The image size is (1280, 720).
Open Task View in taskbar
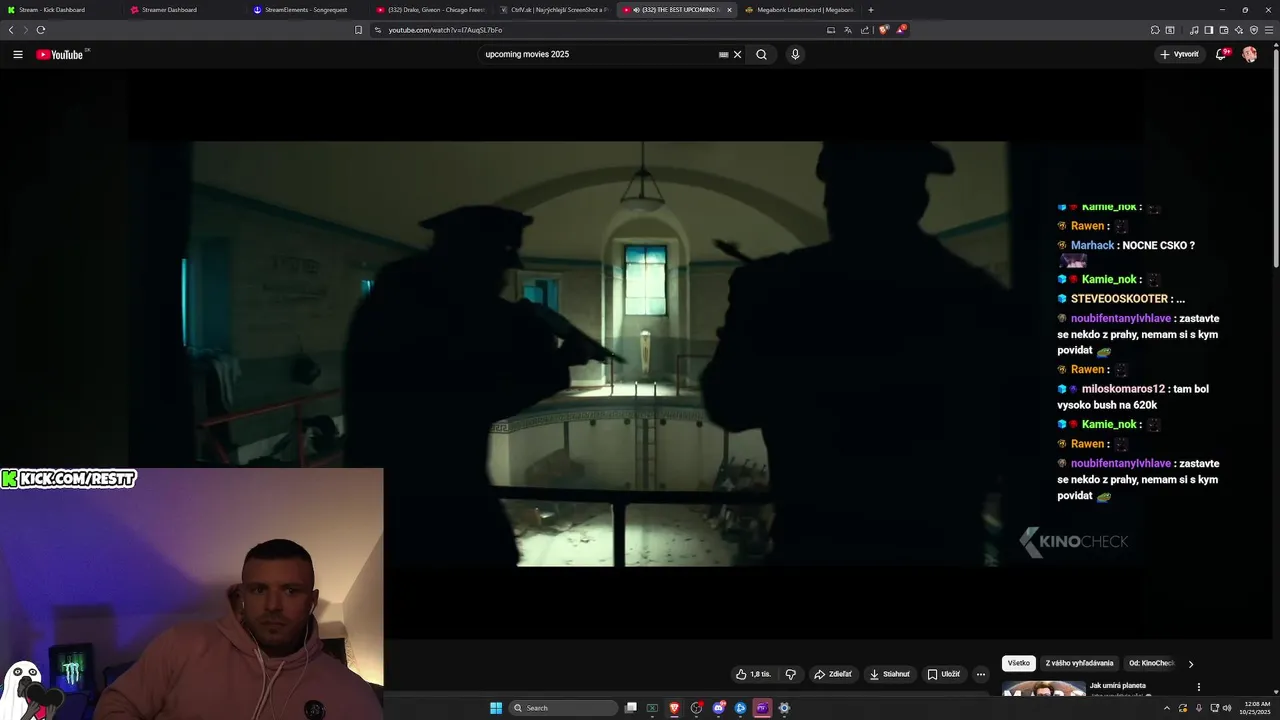(631, 708)
